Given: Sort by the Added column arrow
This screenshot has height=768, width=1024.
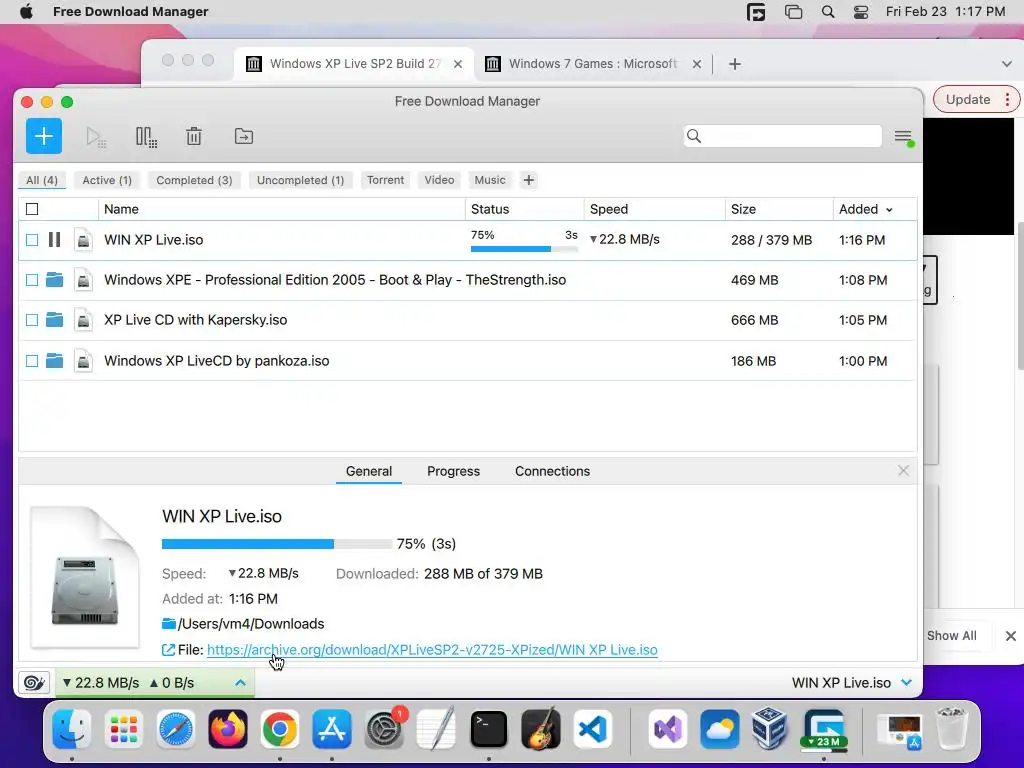Looking at the screenshot, I should tap(889, 210).
